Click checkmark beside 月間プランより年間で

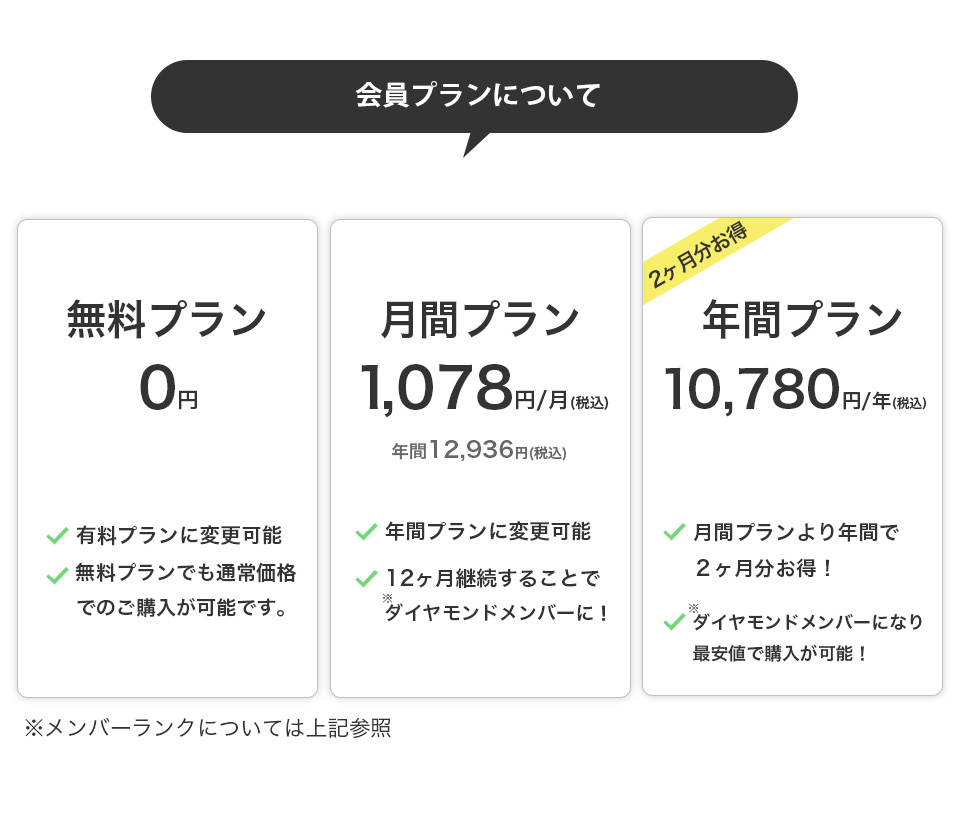(674, 531)
